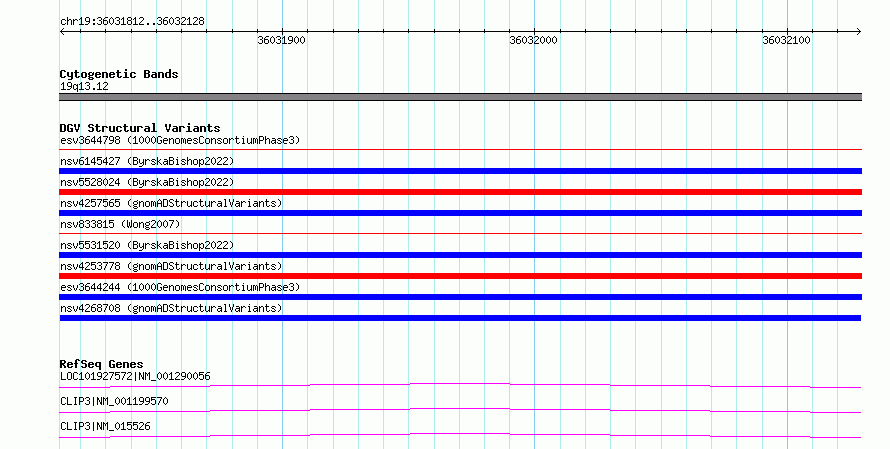Click the blue bar for nsv6145427
Image resolution: width=890 pixels, height=449 pixels.
coord(460,171)
